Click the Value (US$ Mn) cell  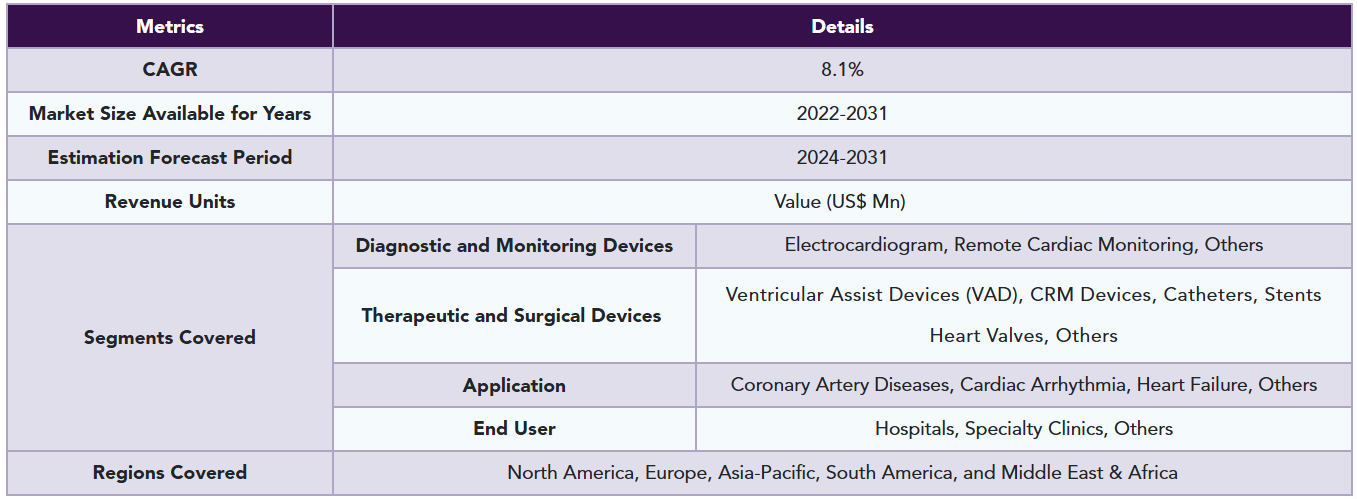(842, 202)
